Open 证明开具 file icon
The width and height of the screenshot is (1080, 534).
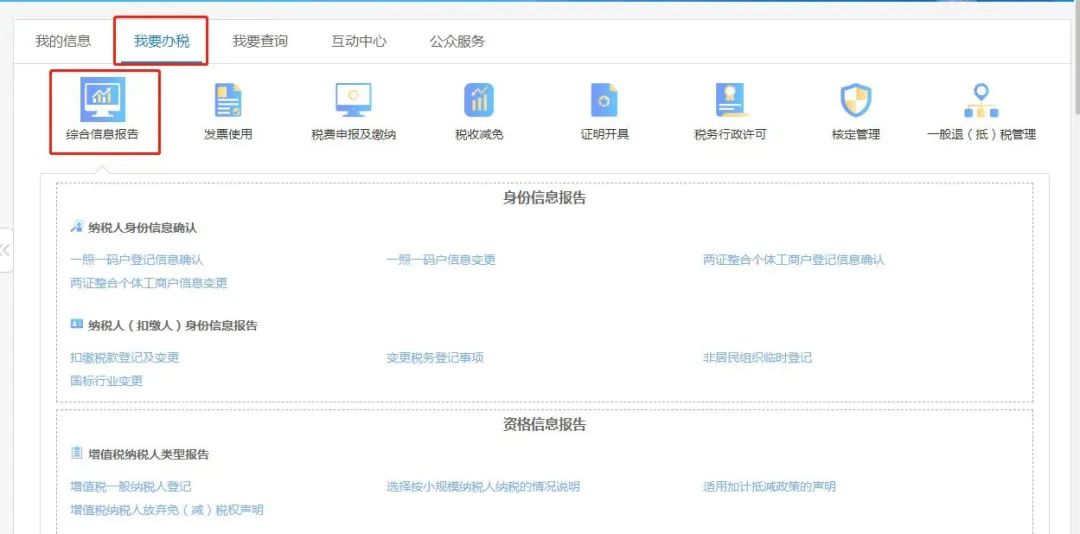coord(604,101)
